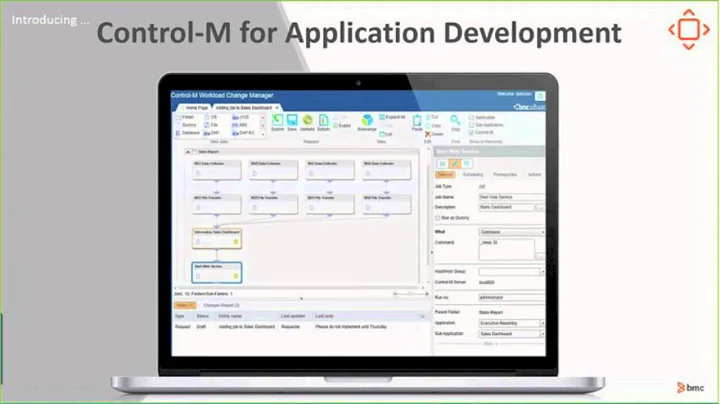Add new Database job type
This screenshot has width=720, height=404.
[x=188, y=133]
